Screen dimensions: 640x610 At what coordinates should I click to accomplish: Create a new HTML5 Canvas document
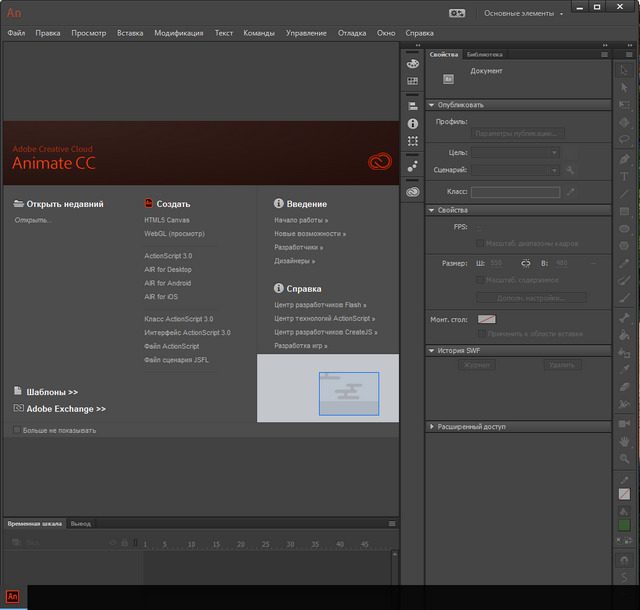pyautogui.click(x=167, y=220)
